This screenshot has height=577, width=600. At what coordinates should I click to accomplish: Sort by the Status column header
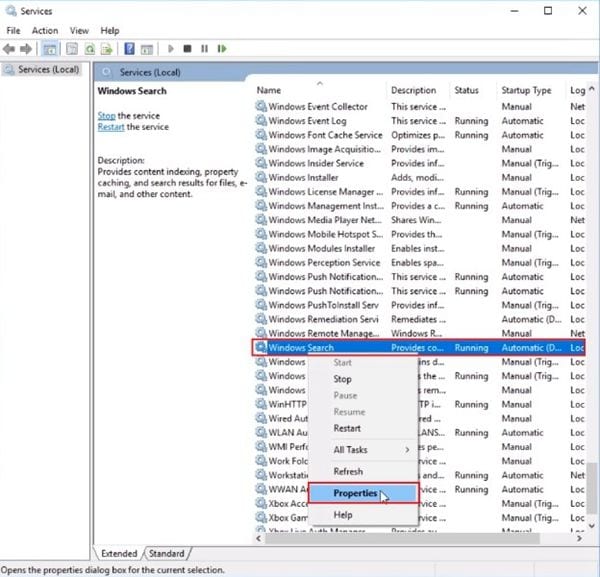[473, 90]
